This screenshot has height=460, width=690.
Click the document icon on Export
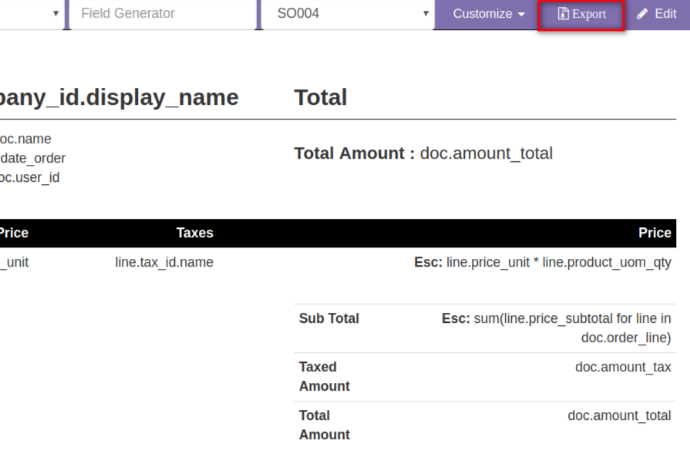(563, 14)
